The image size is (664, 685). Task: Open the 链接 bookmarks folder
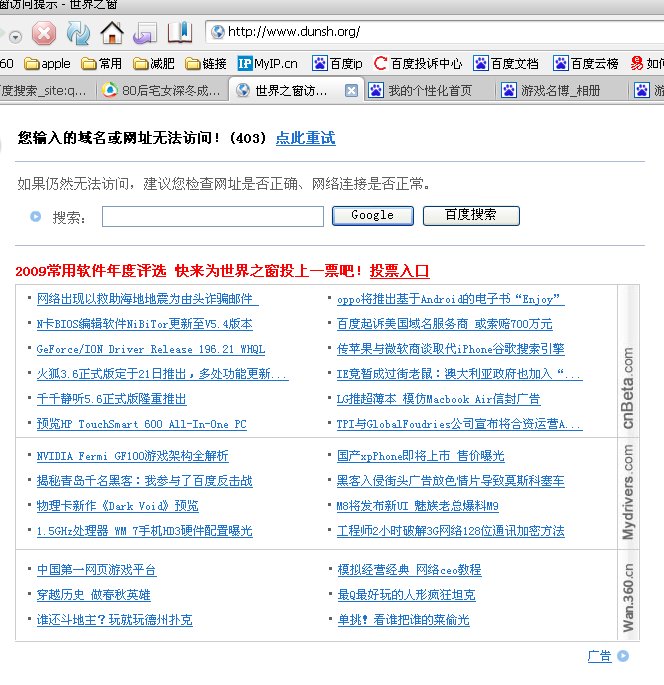205,64
